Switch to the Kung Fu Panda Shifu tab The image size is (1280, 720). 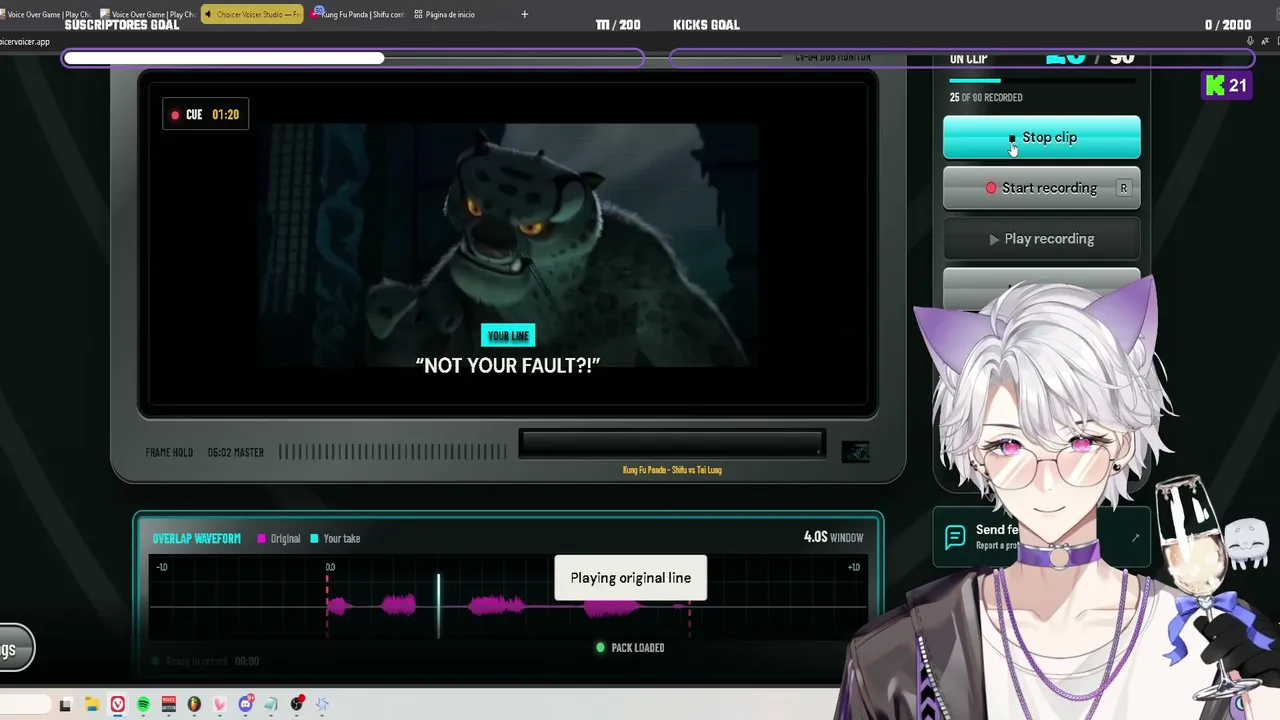pyautogui.click(x=358, y=14)
